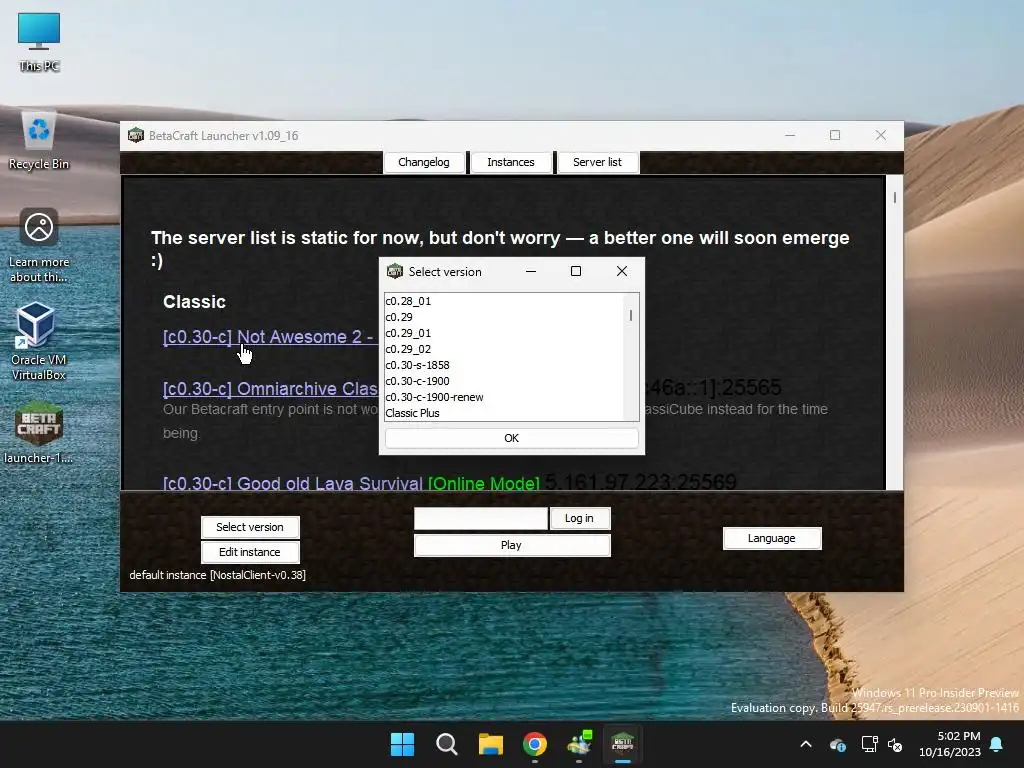The width and height of the screenshot is (1024, 768).
Task: Select version c0.29_02 in list
Action: click(504, 349)
